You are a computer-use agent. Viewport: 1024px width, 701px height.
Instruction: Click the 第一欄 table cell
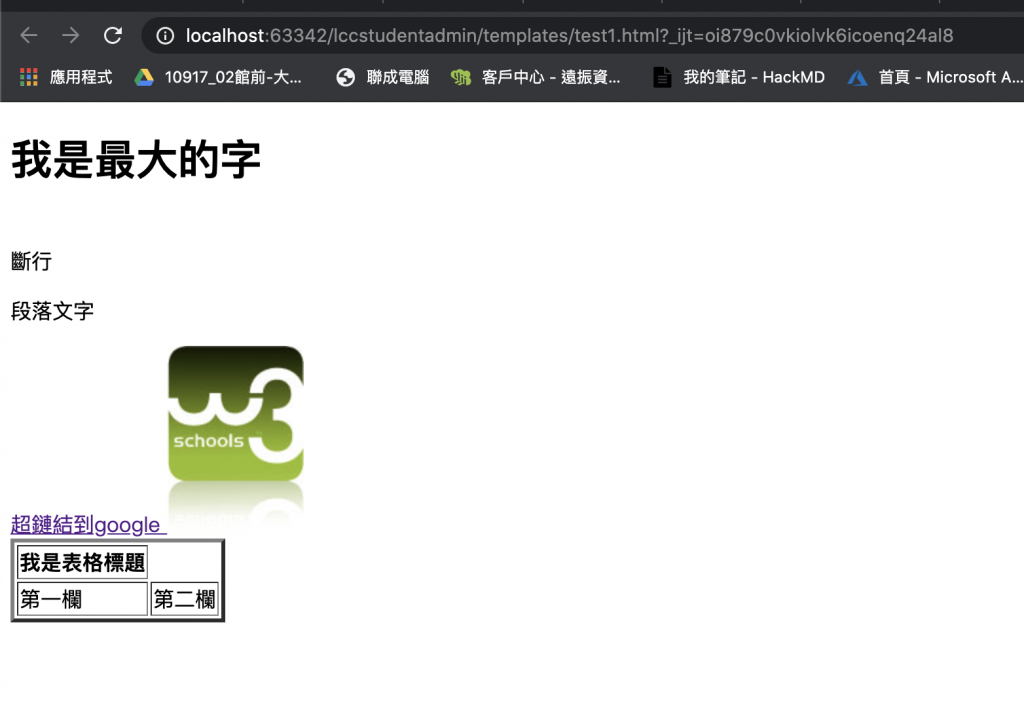(x=82, y=599)
